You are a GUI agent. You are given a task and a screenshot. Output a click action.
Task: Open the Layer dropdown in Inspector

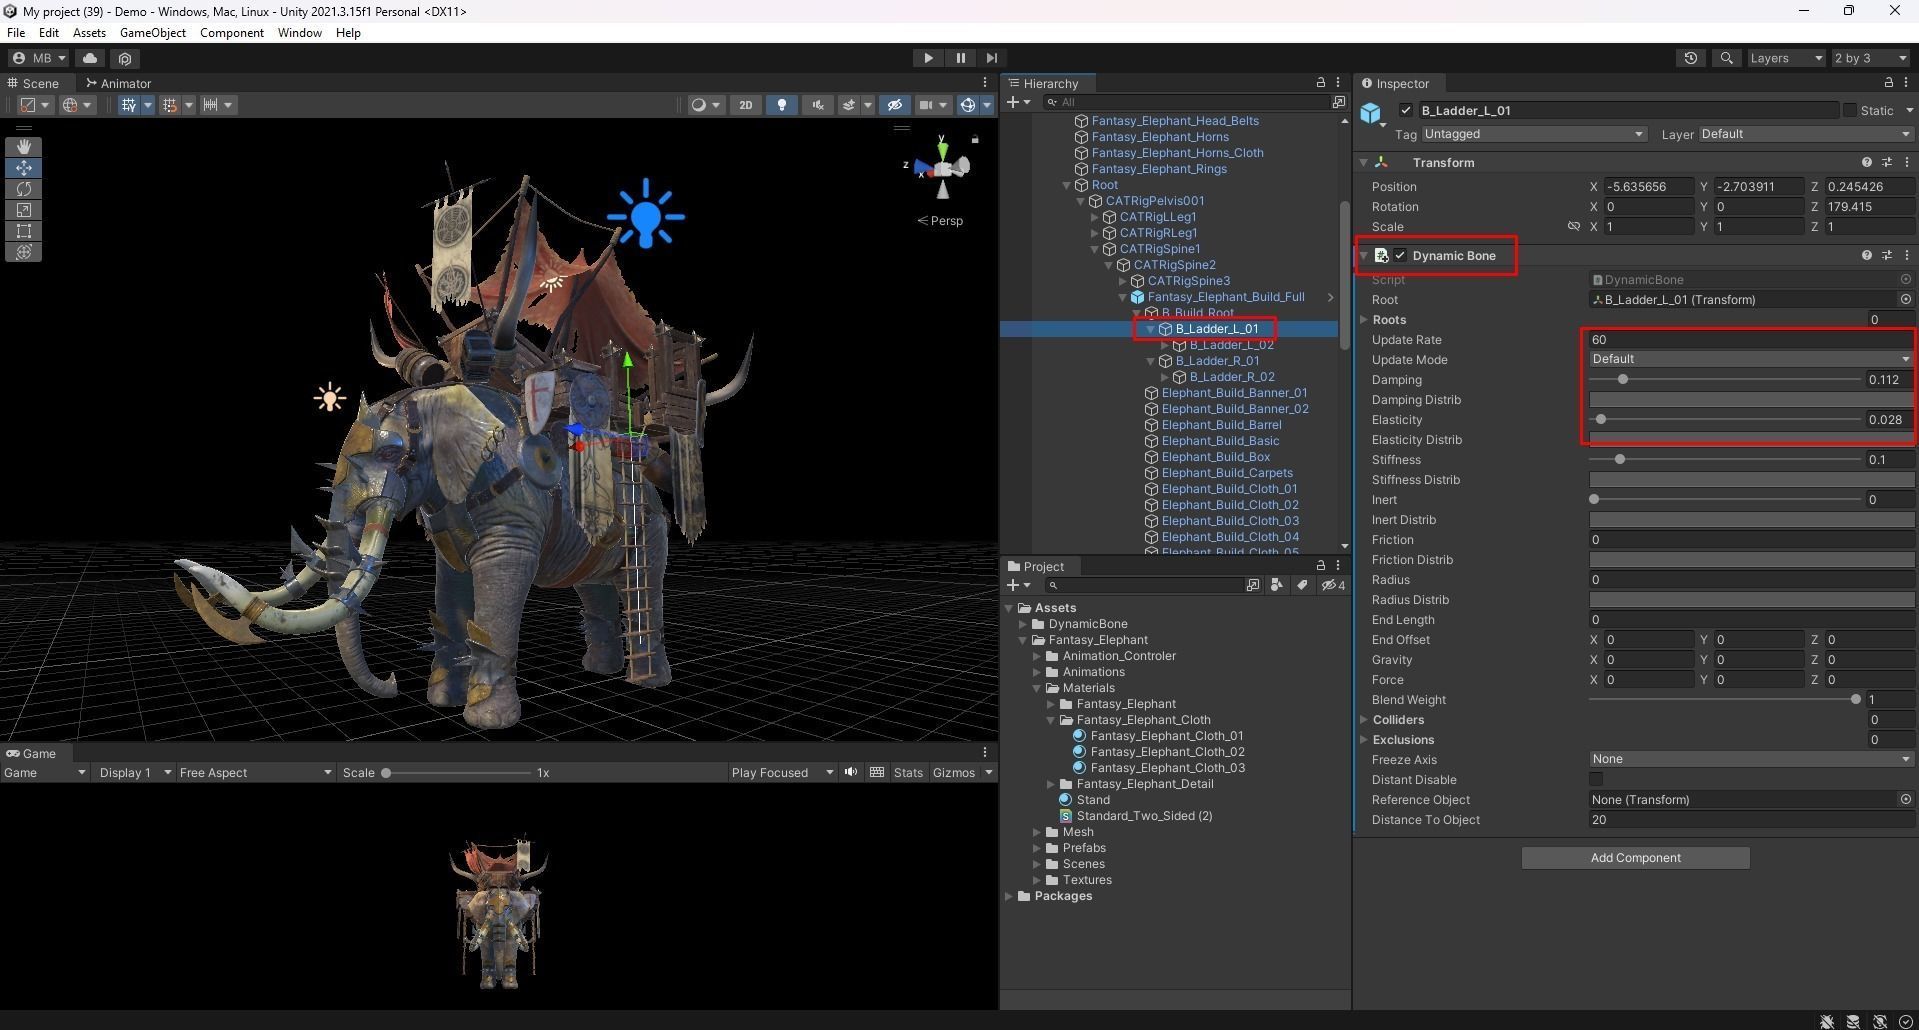tap(1805, 134)
